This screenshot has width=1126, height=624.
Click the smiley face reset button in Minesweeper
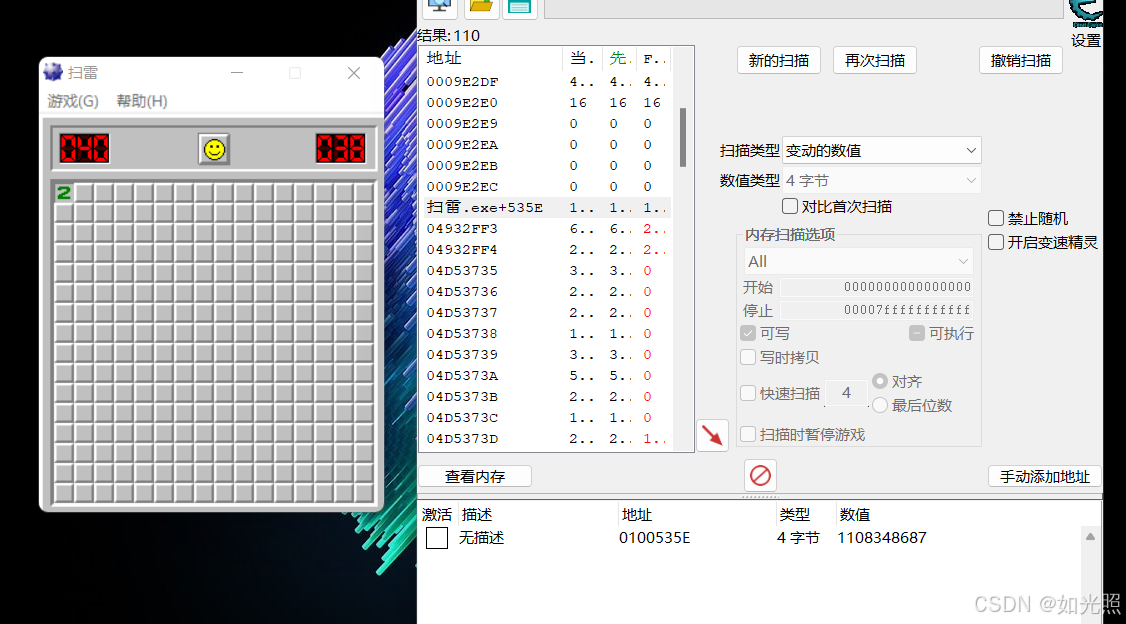click(214, 149)
